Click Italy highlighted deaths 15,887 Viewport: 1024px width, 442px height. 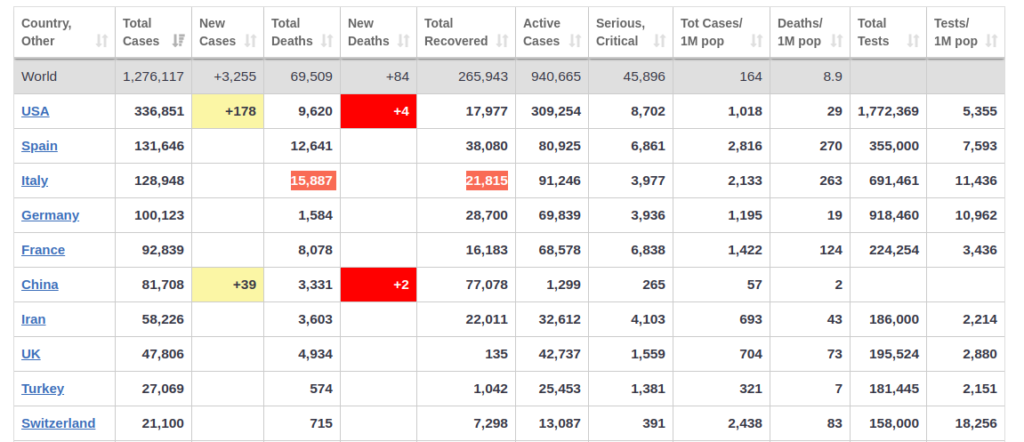[x=313, y=181]
